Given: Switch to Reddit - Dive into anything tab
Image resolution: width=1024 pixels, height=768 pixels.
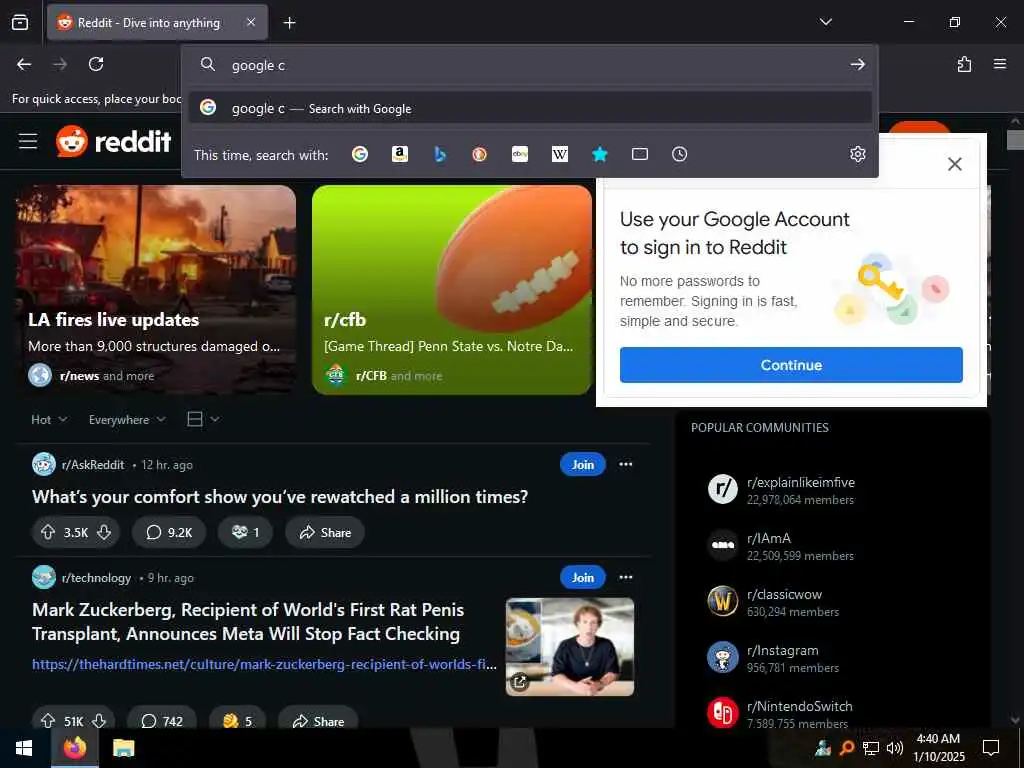Looking at the screenshot, I should pyautogui.click(x=157, y=23).
